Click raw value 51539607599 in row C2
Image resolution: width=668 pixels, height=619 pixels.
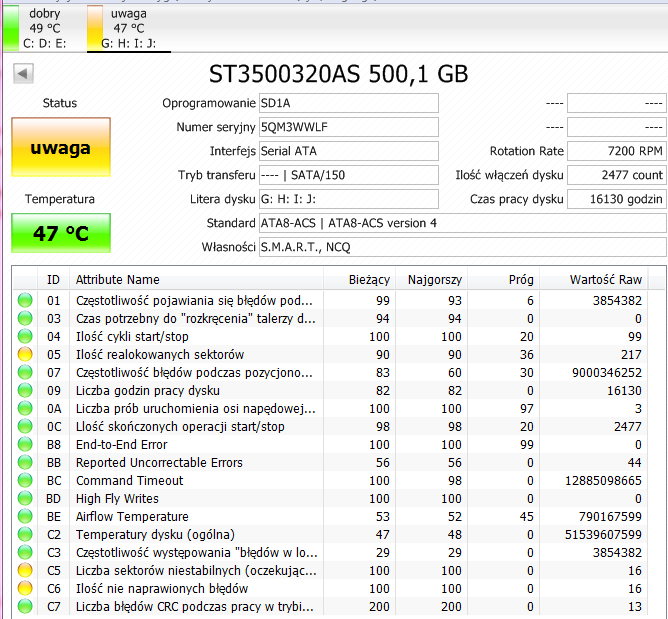pos(603,534)
